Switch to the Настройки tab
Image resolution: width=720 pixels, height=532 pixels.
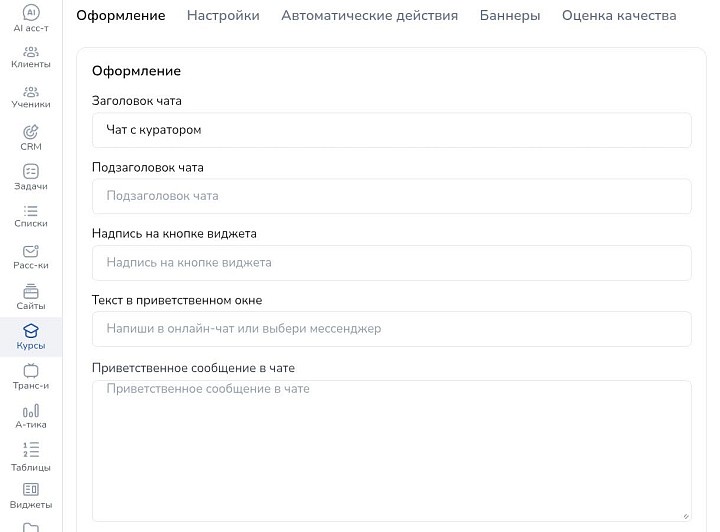coord(223,16)
